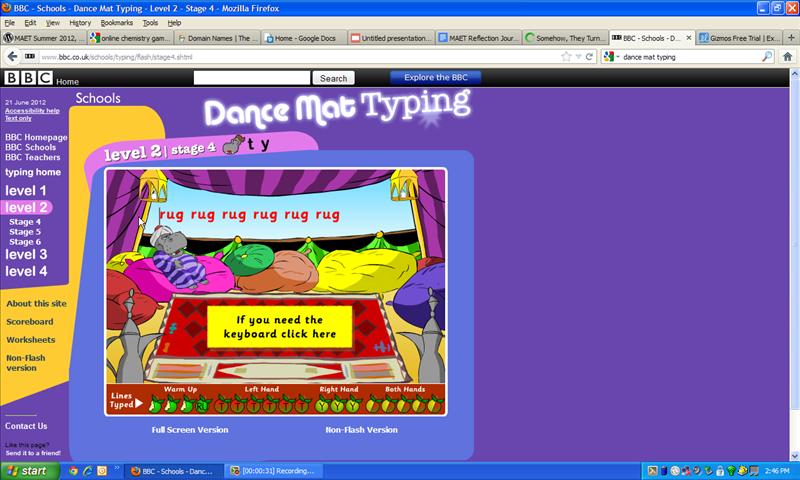The height and width of the screenshot is (480, 800).
Task: Click BBC Schools Firefox taskbar button
Action: tap(174, 471)
